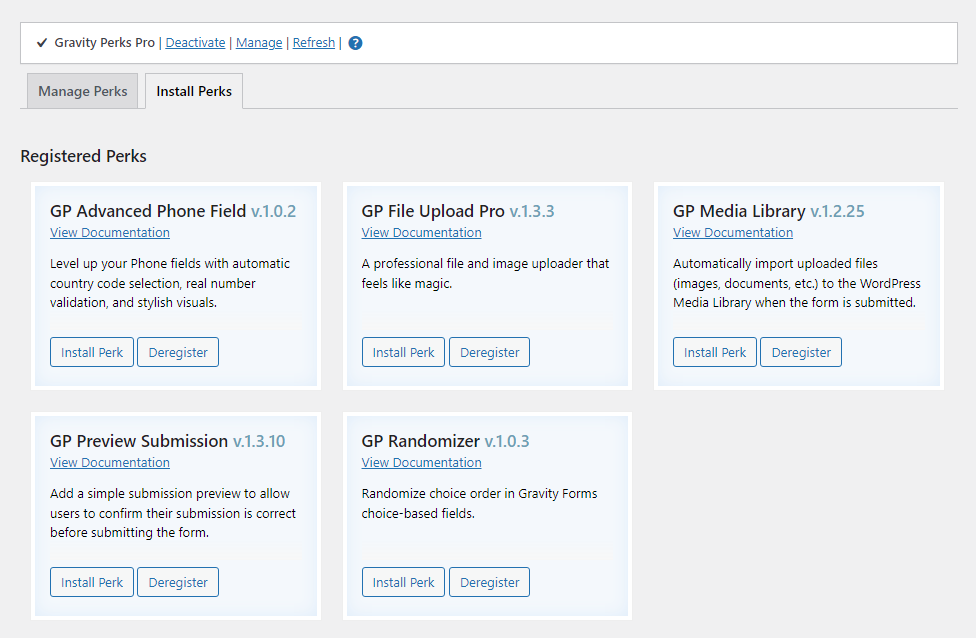The height and width of the screenshot is (638, 976).
Task: Refresh the Gravity Perks Pro license
Action: pos(314,43)
